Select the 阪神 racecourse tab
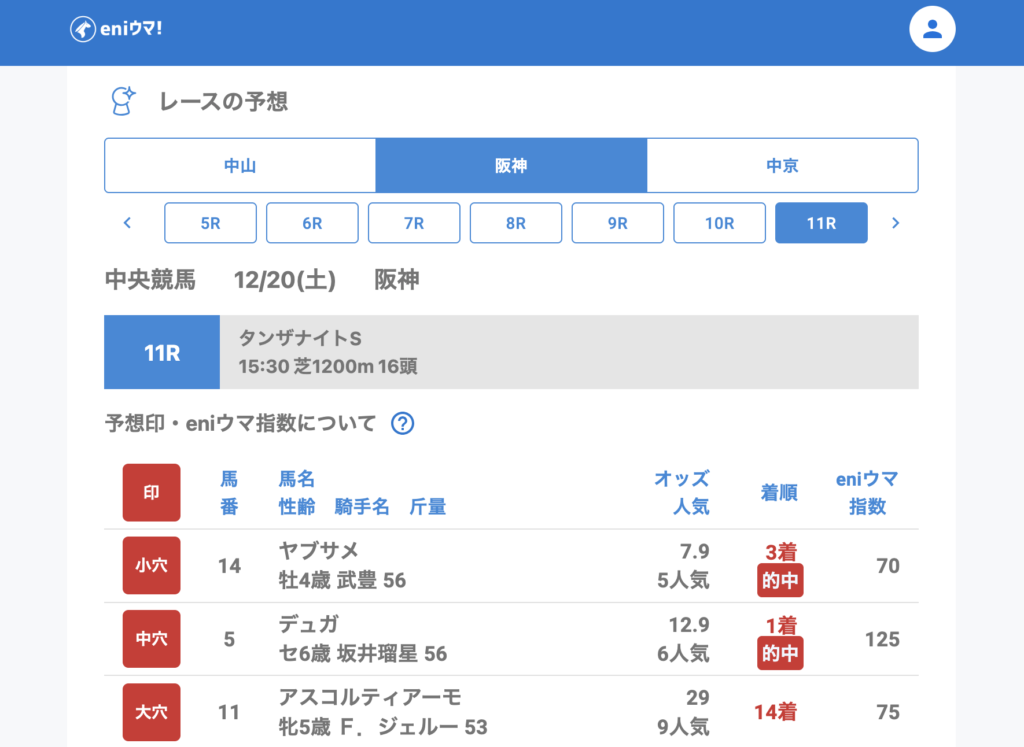 point(511,166)
